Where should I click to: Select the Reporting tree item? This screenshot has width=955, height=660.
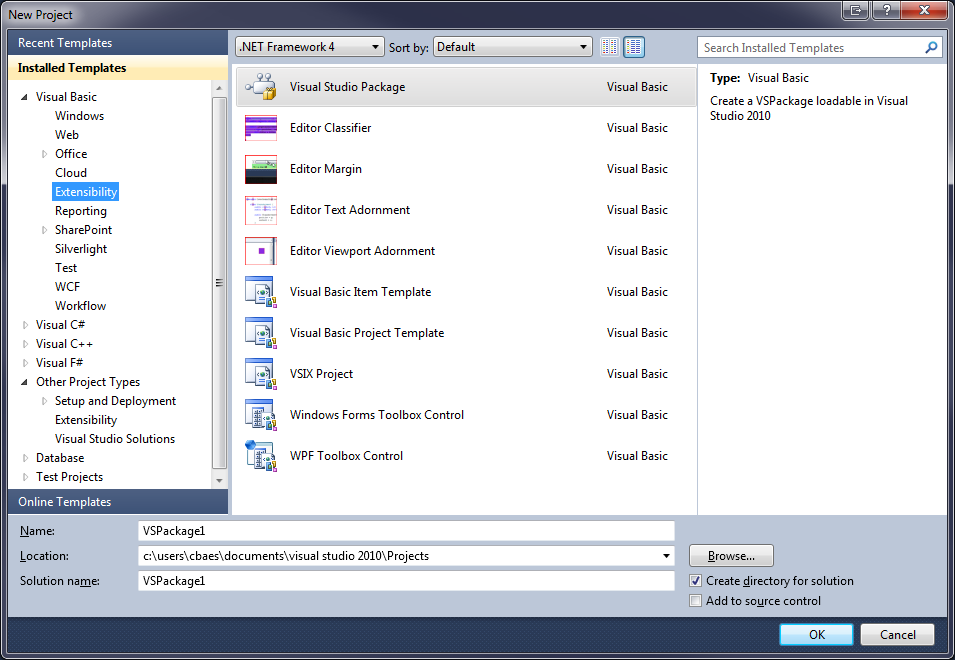(x=80, y=211)
